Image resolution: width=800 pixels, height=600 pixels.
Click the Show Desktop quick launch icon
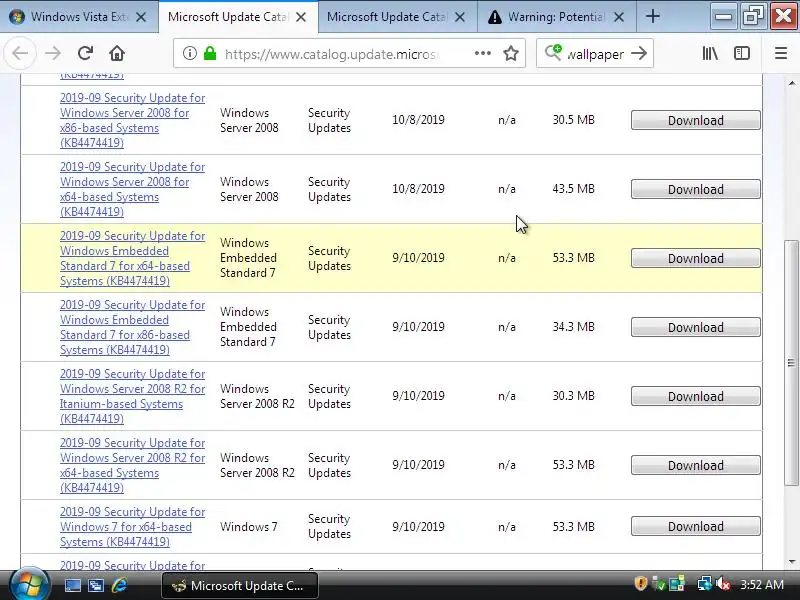click(72, 585)
